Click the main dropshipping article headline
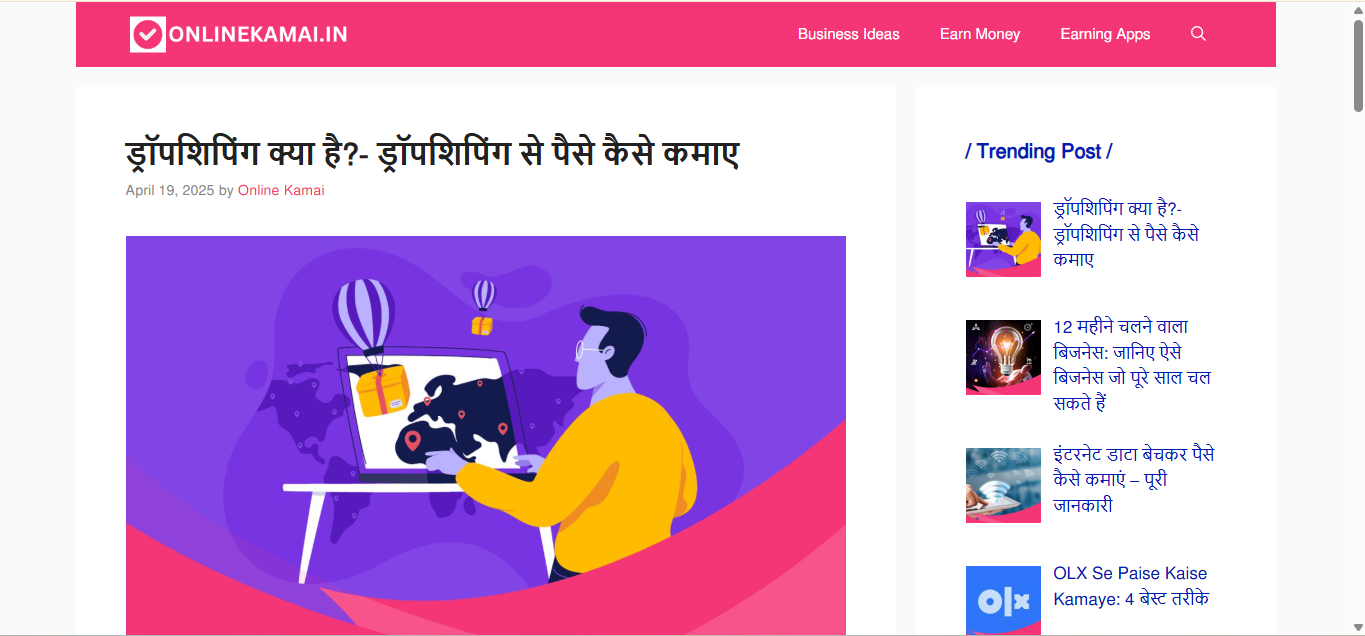The width and height of the screenshot is (1365, 636). [432, 154]
